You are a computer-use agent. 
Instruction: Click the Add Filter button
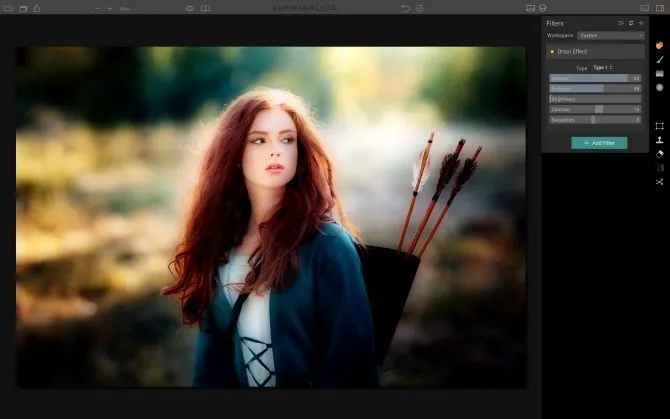point(599,143)
